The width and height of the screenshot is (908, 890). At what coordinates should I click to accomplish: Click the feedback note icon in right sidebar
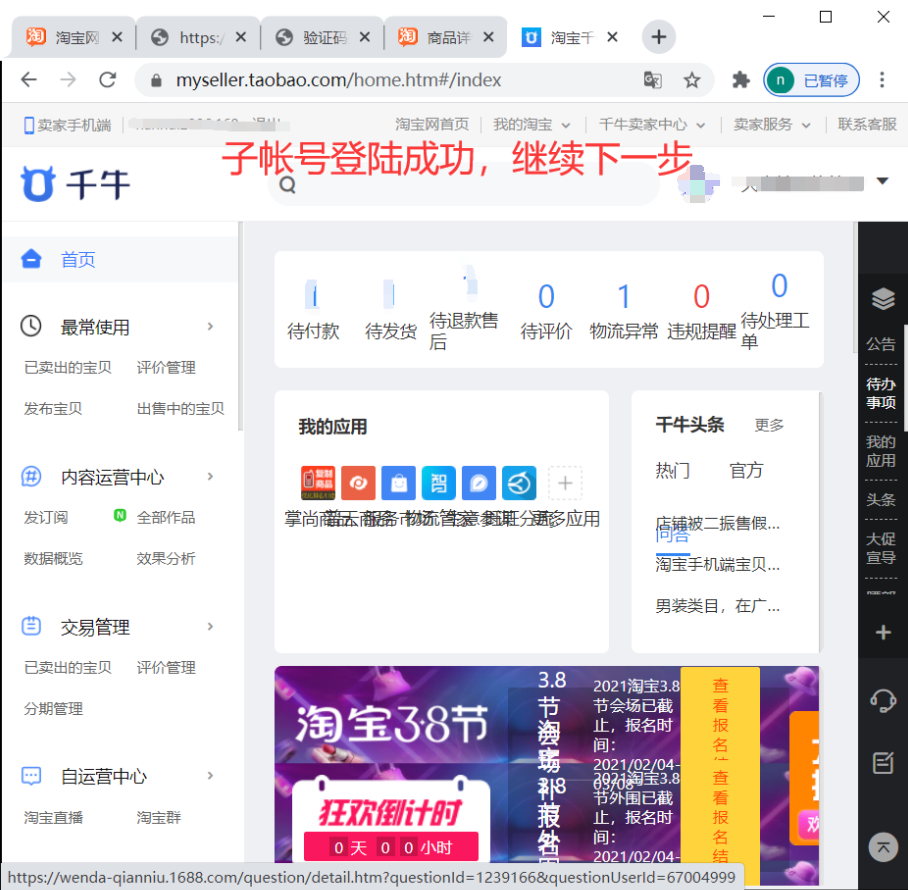[x=882, y=763]
